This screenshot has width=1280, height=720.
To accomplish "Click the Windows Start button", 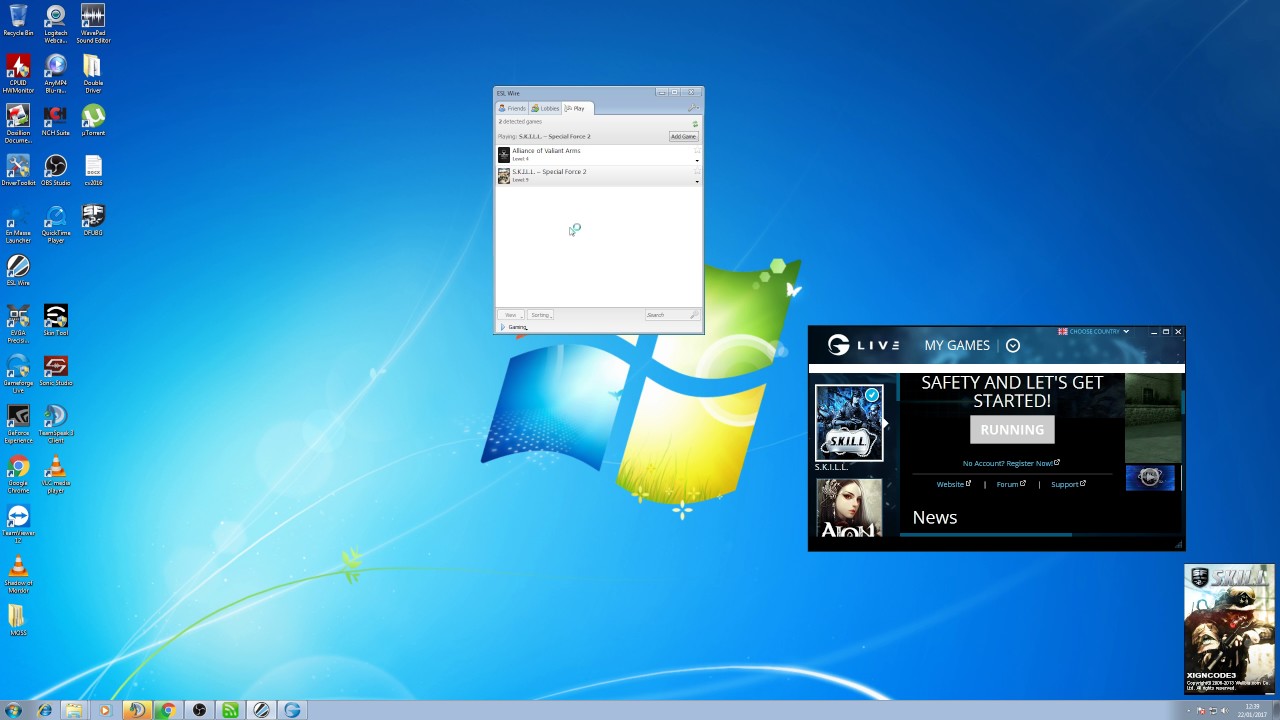I will pyautogui.click(x=13, y=710).
